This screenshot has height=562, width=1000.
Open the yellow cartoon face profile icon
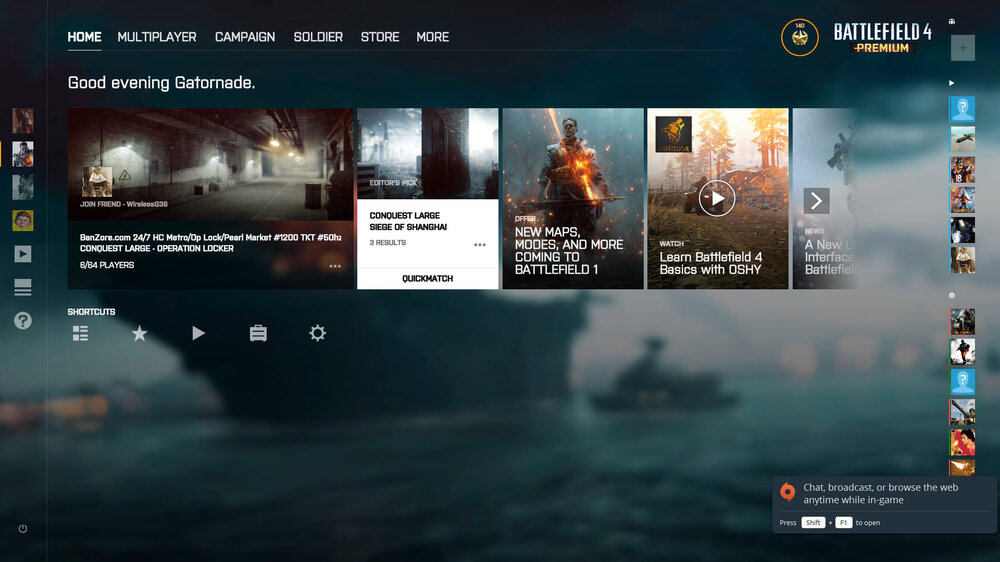pyautogui.click(x=23, y=221)
